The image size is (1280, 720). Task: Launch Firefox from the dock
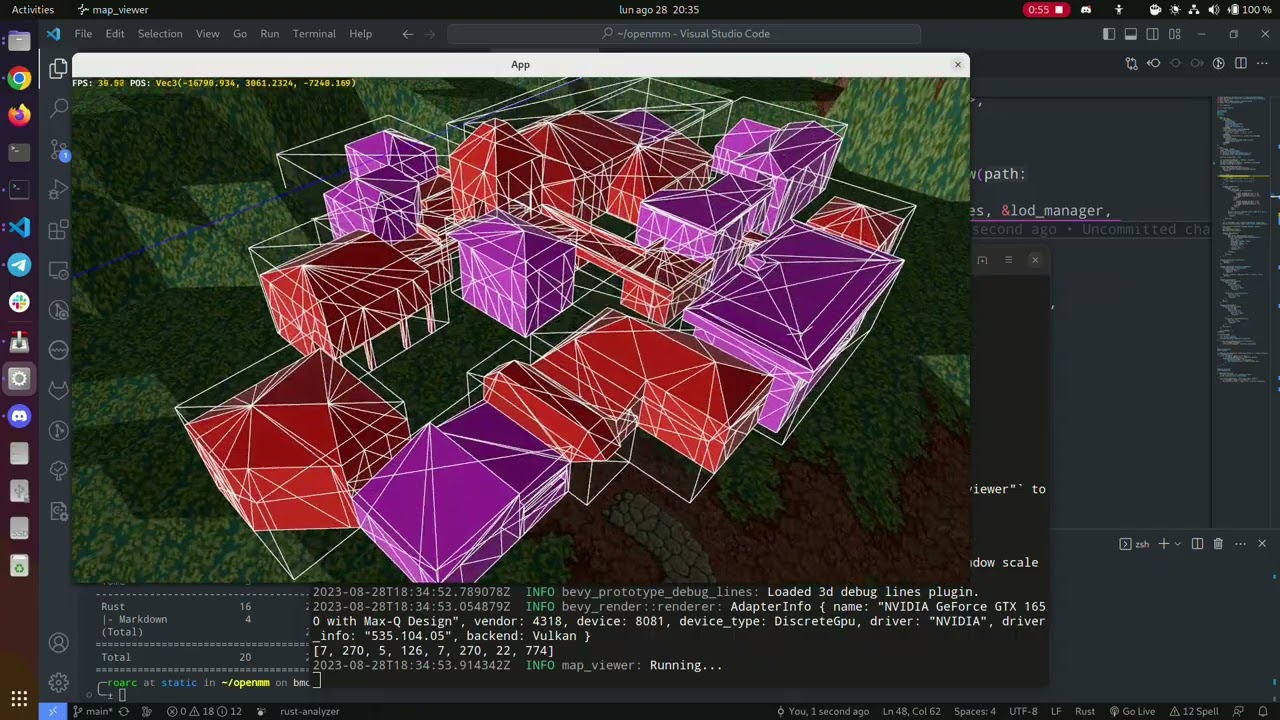(x=19, y=115)
